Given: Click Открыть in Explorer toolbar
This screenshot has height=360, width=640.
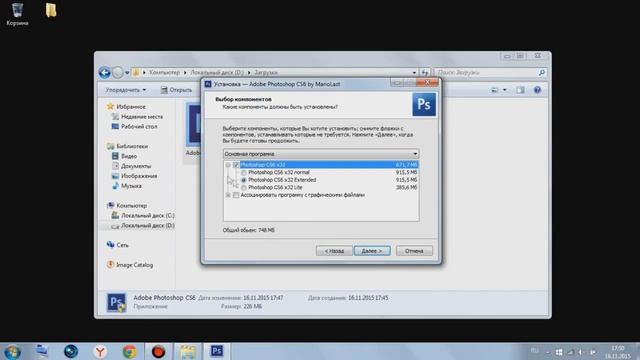Looking at the screenshot, I should [x=176, y=90].
